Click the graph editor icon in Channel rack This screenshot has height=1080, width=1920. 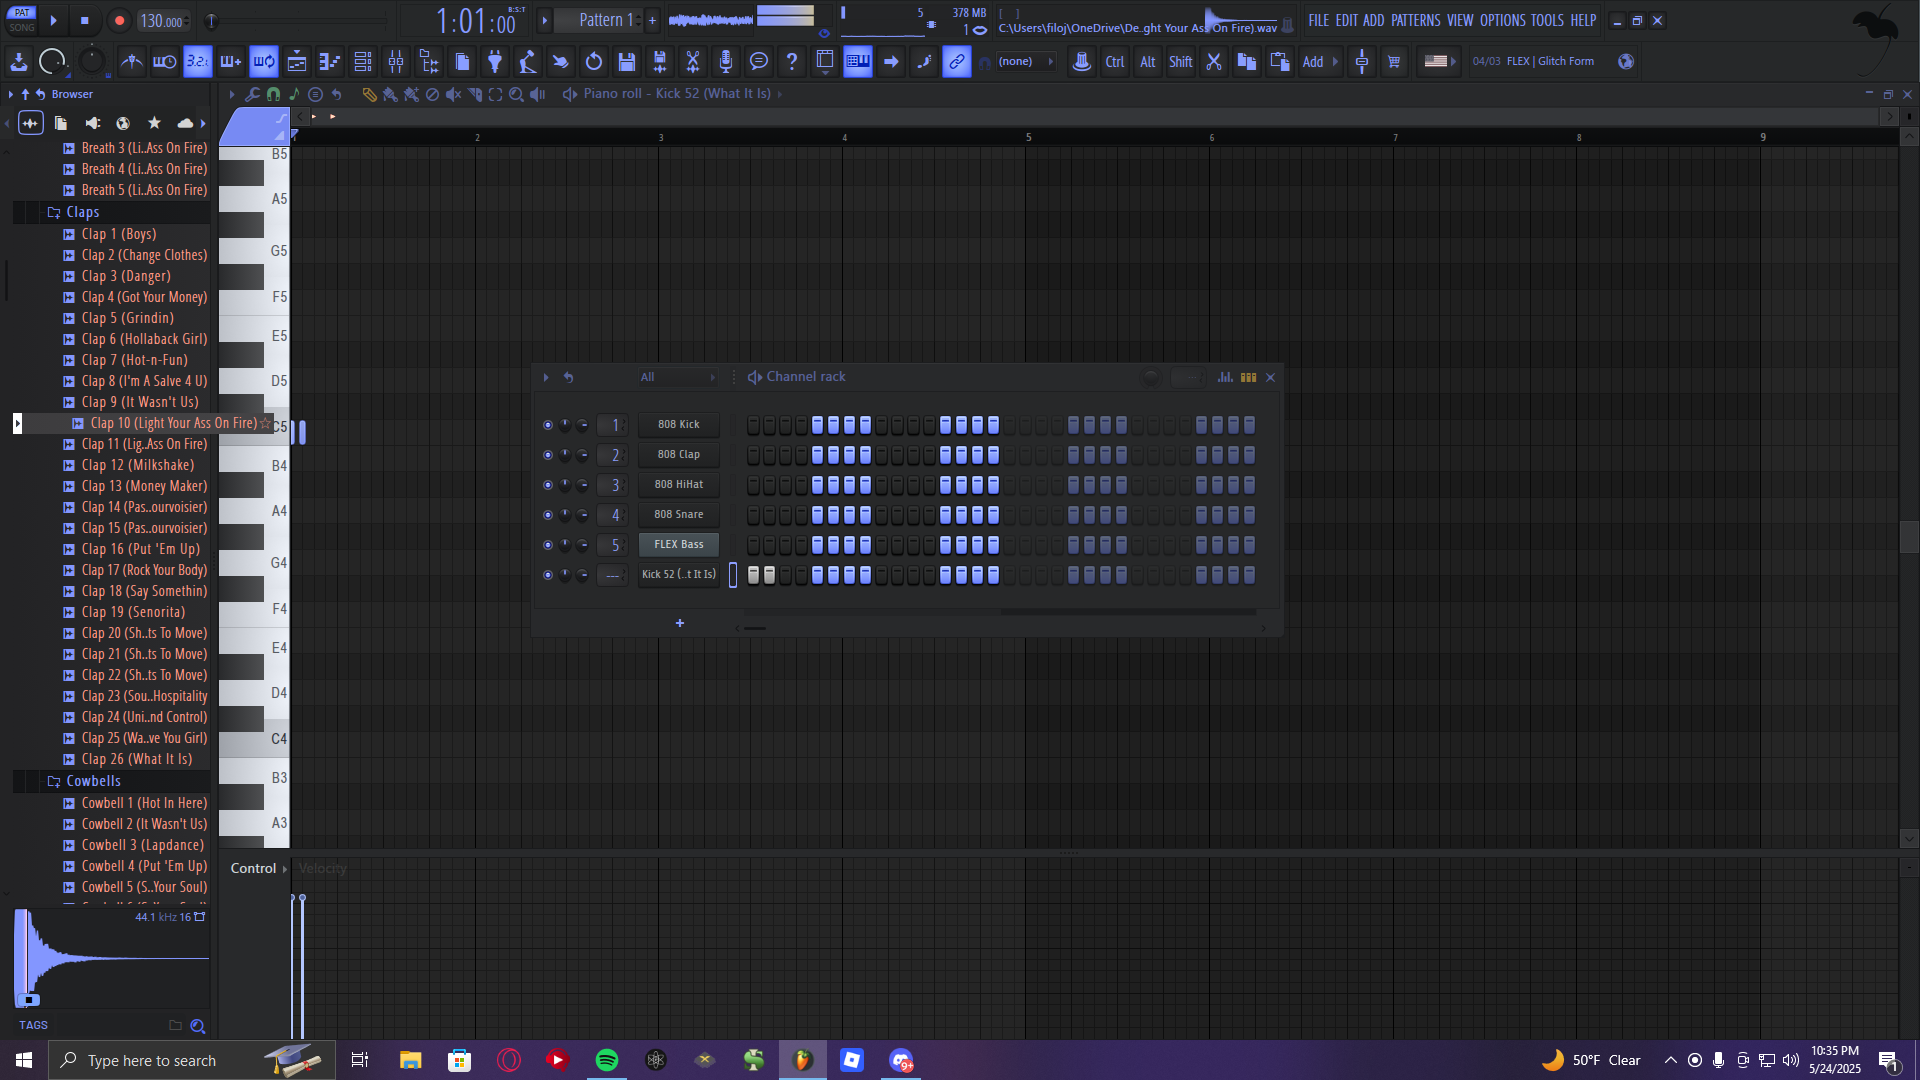point(1225,377)
